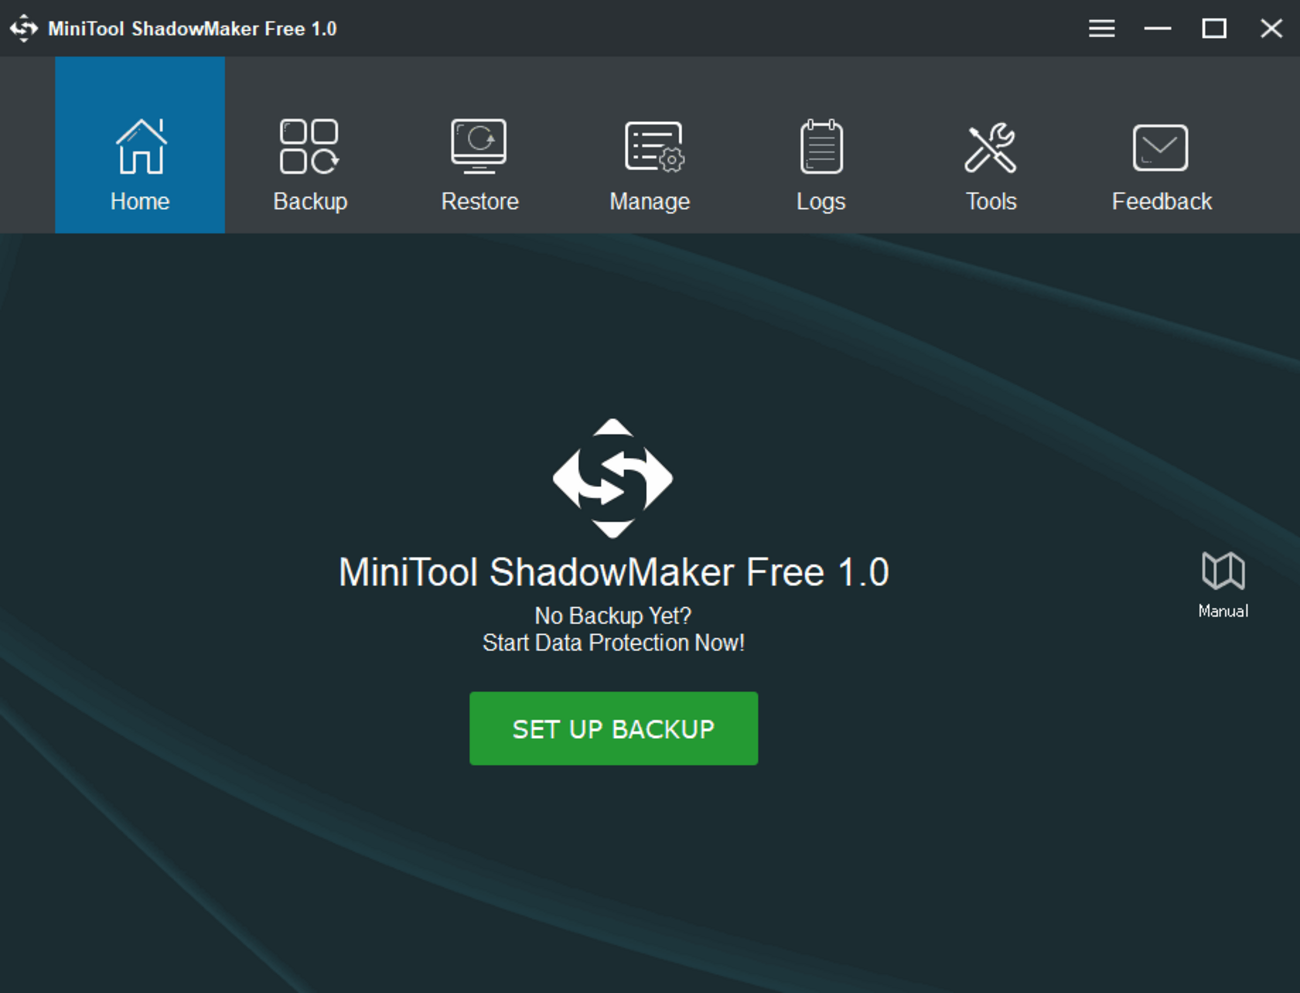Viewport: 1300px width, 993px height.
Task: Maximize the ShadowMaker window
Action: click(x=1214, y=28)
